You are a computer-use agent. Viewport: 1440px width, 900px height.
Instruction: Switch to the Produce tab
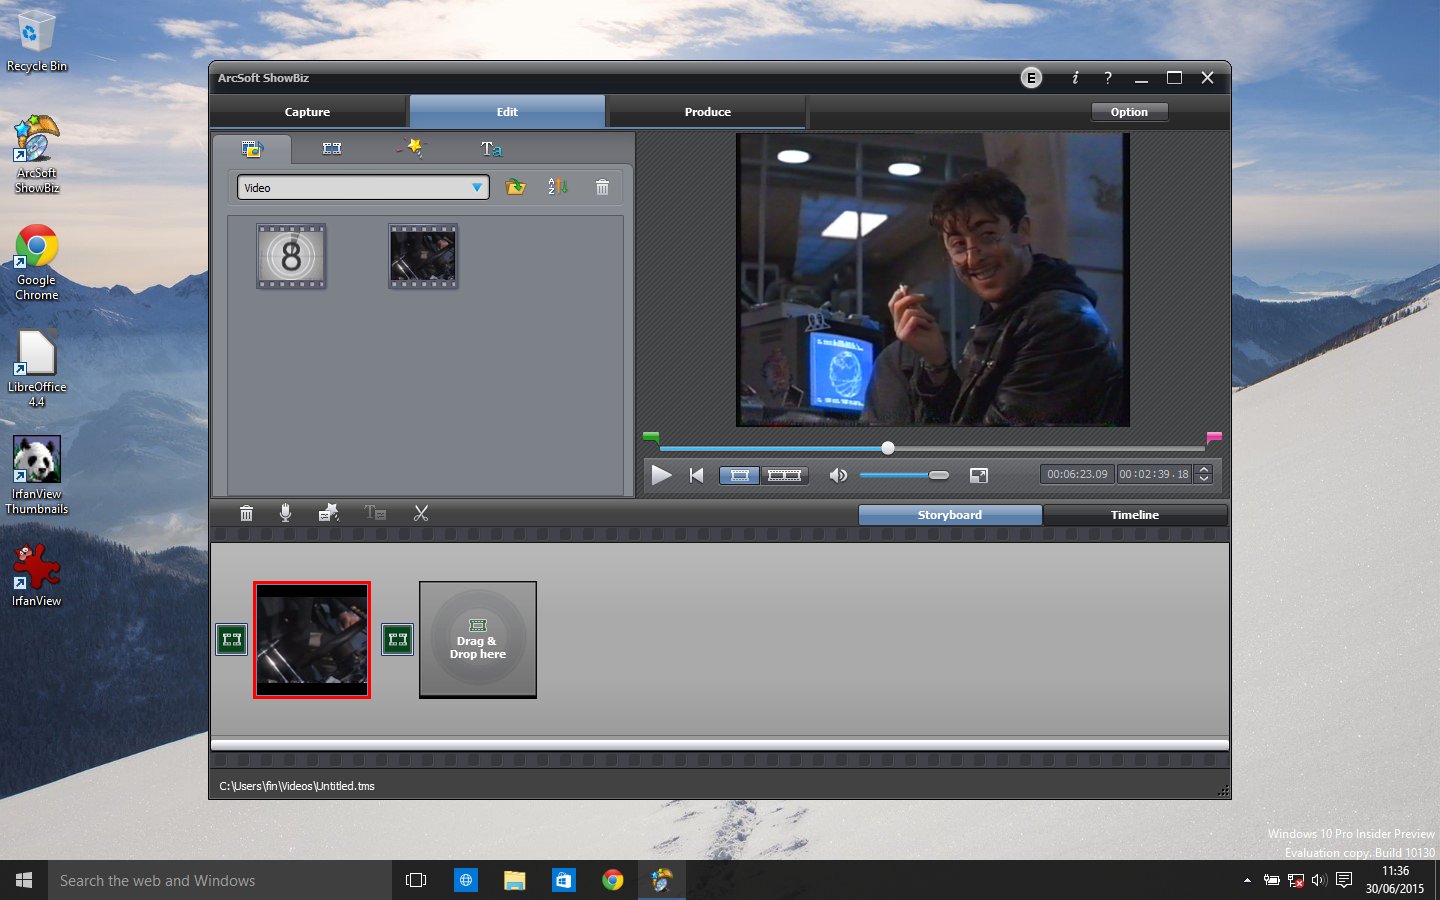coord(707,112)
